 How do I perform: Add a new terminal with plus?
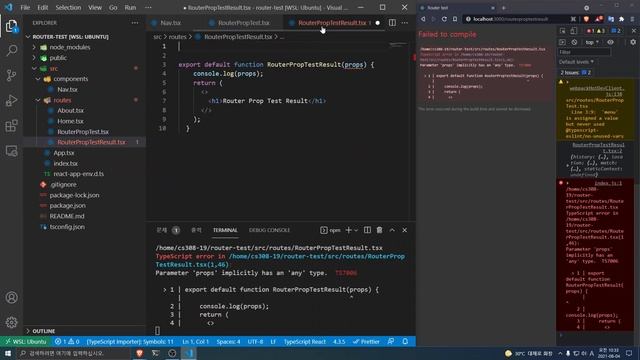(x=349, y=230)
